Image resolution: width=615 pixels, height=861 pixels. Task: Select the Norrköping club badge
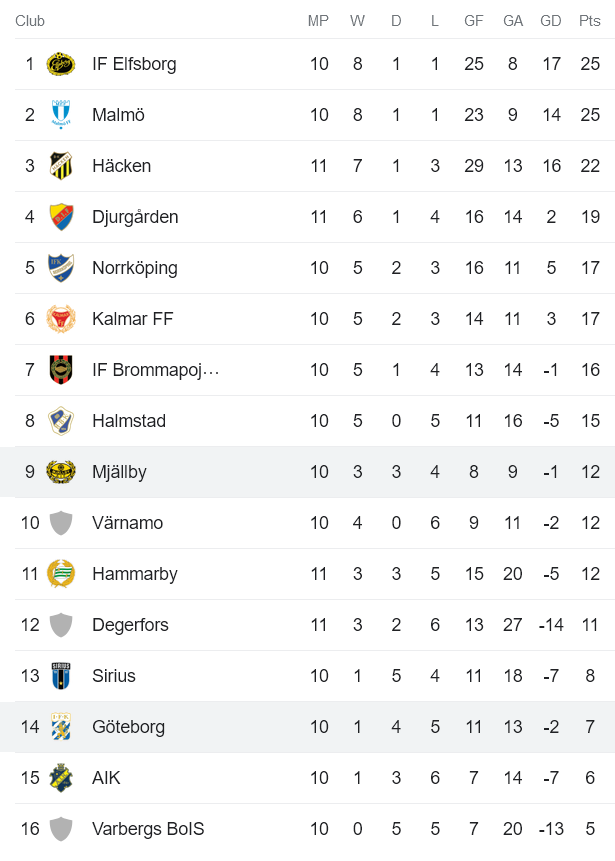60,267
